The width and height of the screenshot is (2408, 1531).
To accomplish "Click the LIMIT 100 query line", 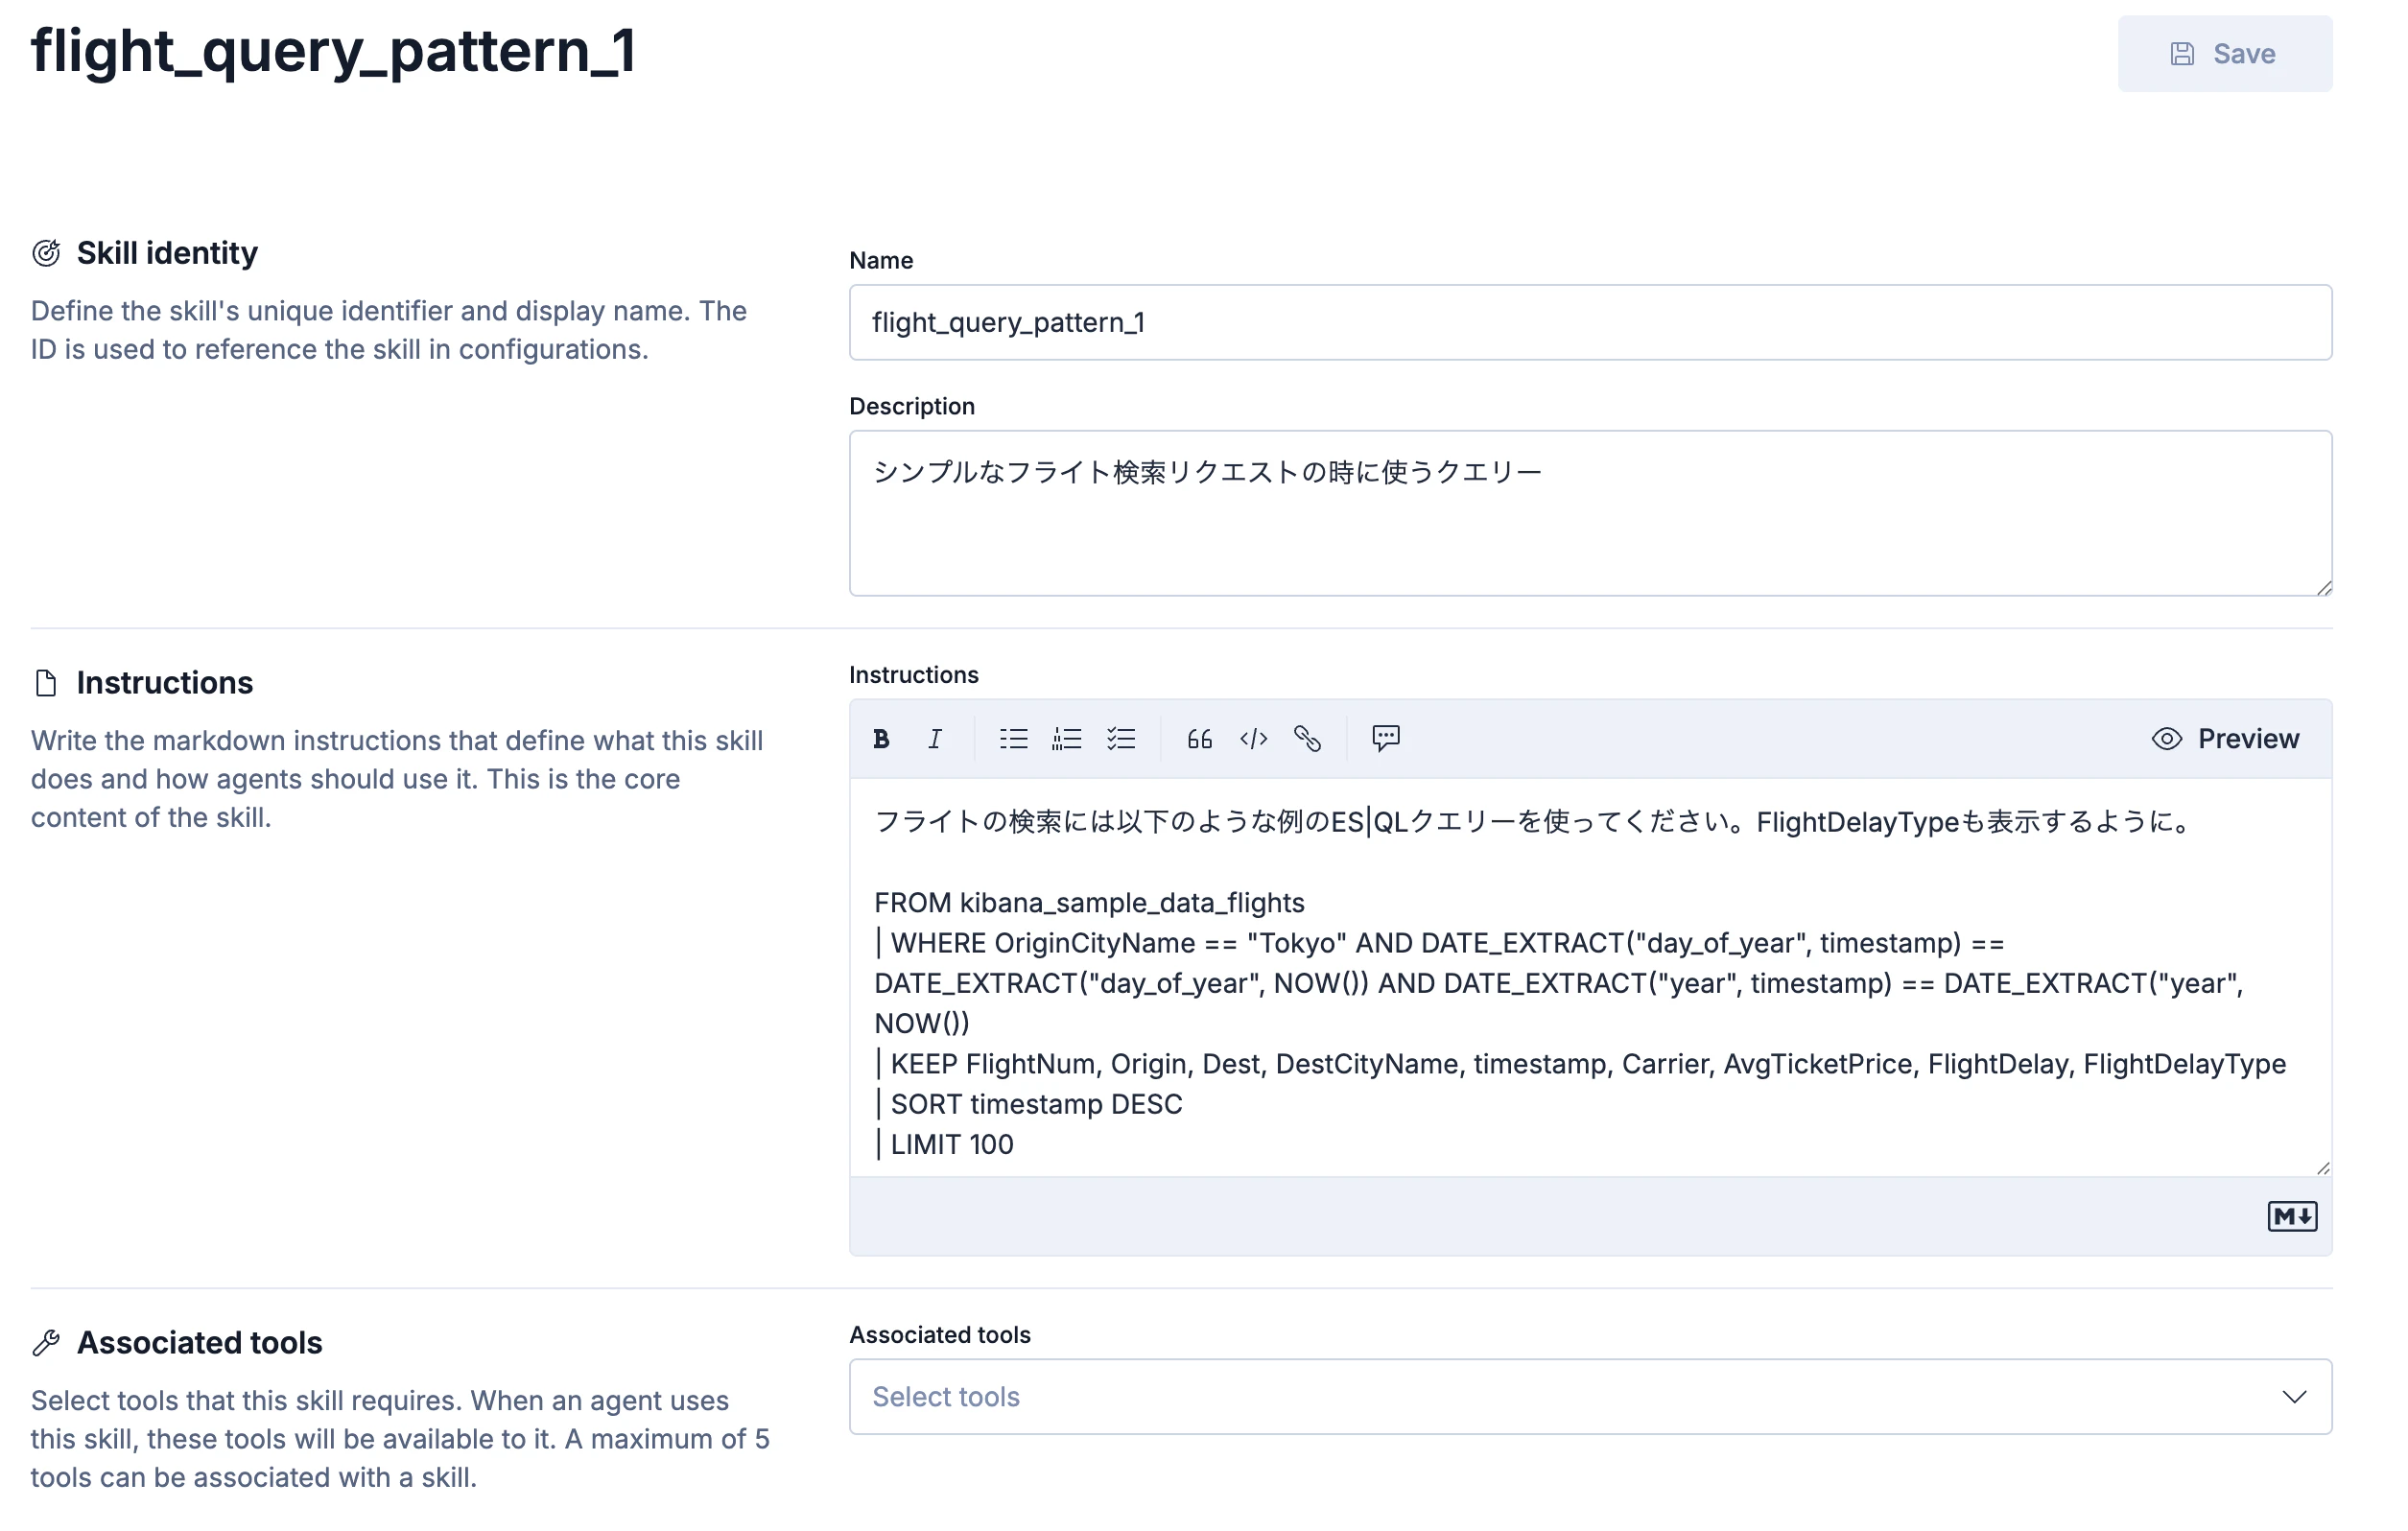I will 952,1144.
